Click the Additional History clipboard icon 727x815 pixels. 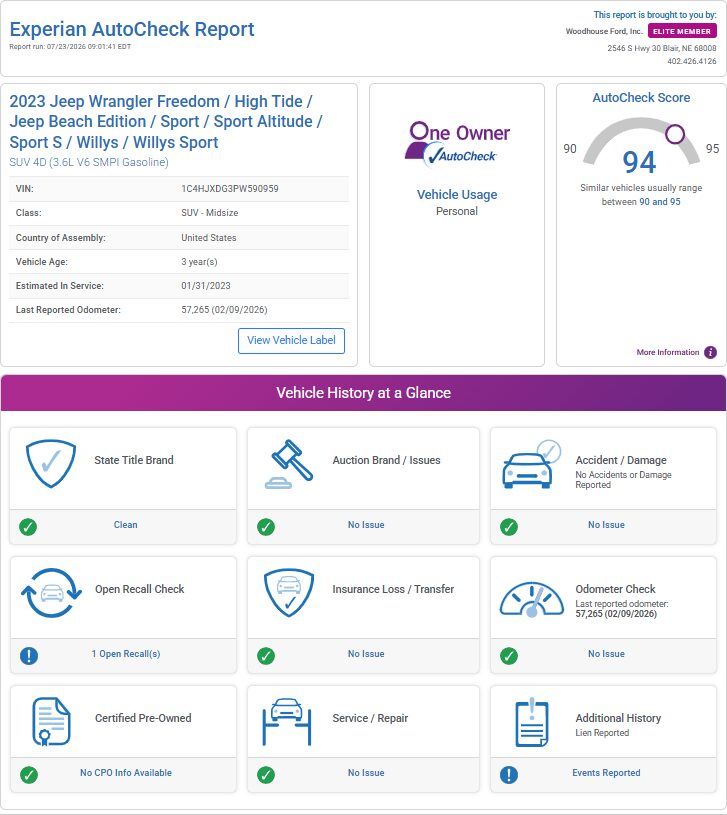[x=532, y=722]
